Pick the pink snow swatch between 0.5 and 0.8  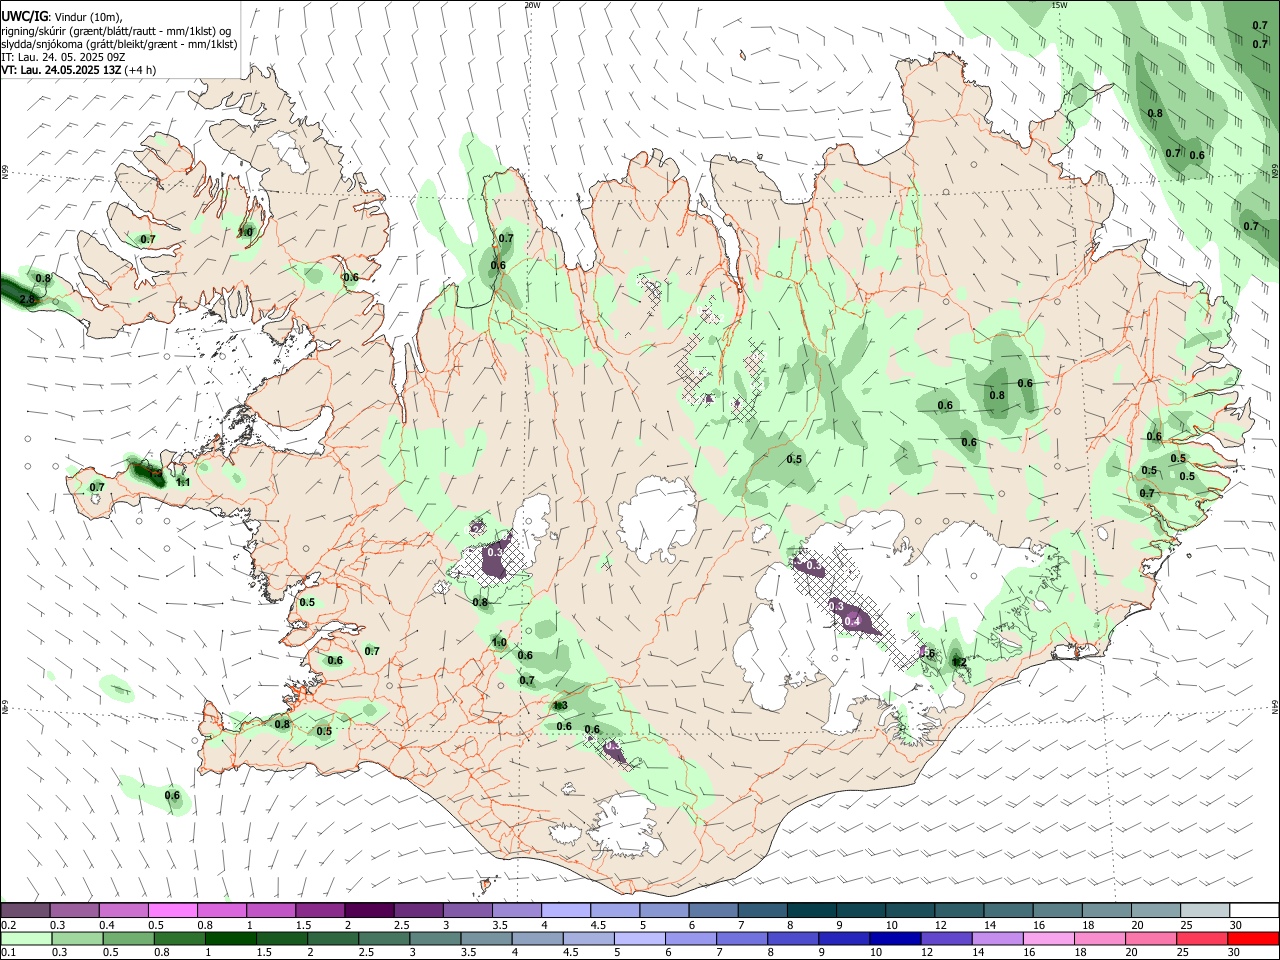(172, 911)
